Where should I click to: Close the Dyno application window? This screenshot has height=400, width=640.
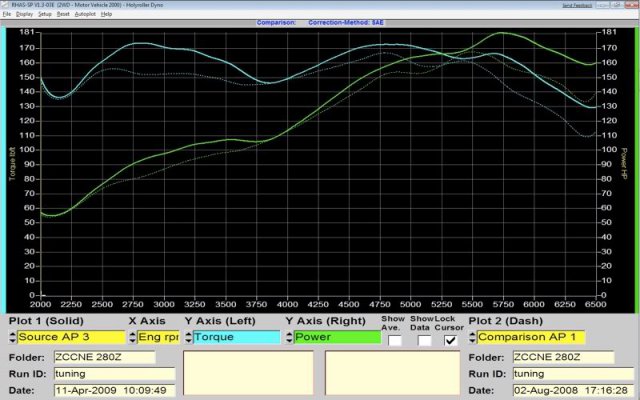pyautogui.click(x=630, y=5)
